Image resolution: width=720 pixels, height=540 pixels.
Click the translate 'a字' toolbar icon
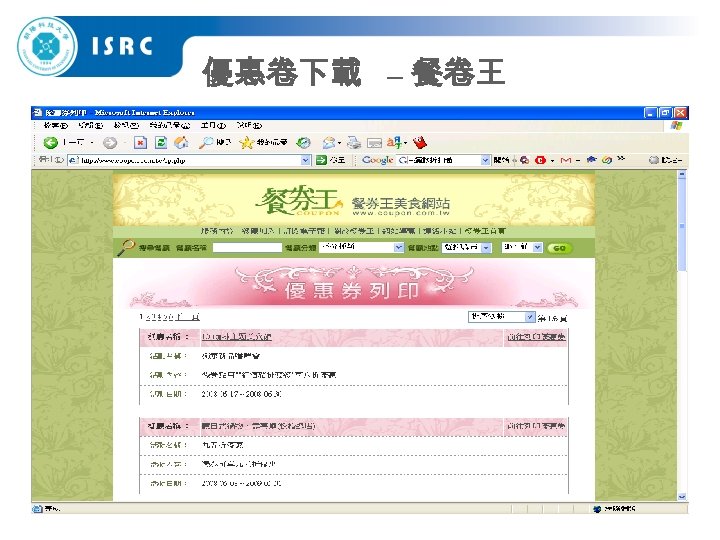(394, 143)
